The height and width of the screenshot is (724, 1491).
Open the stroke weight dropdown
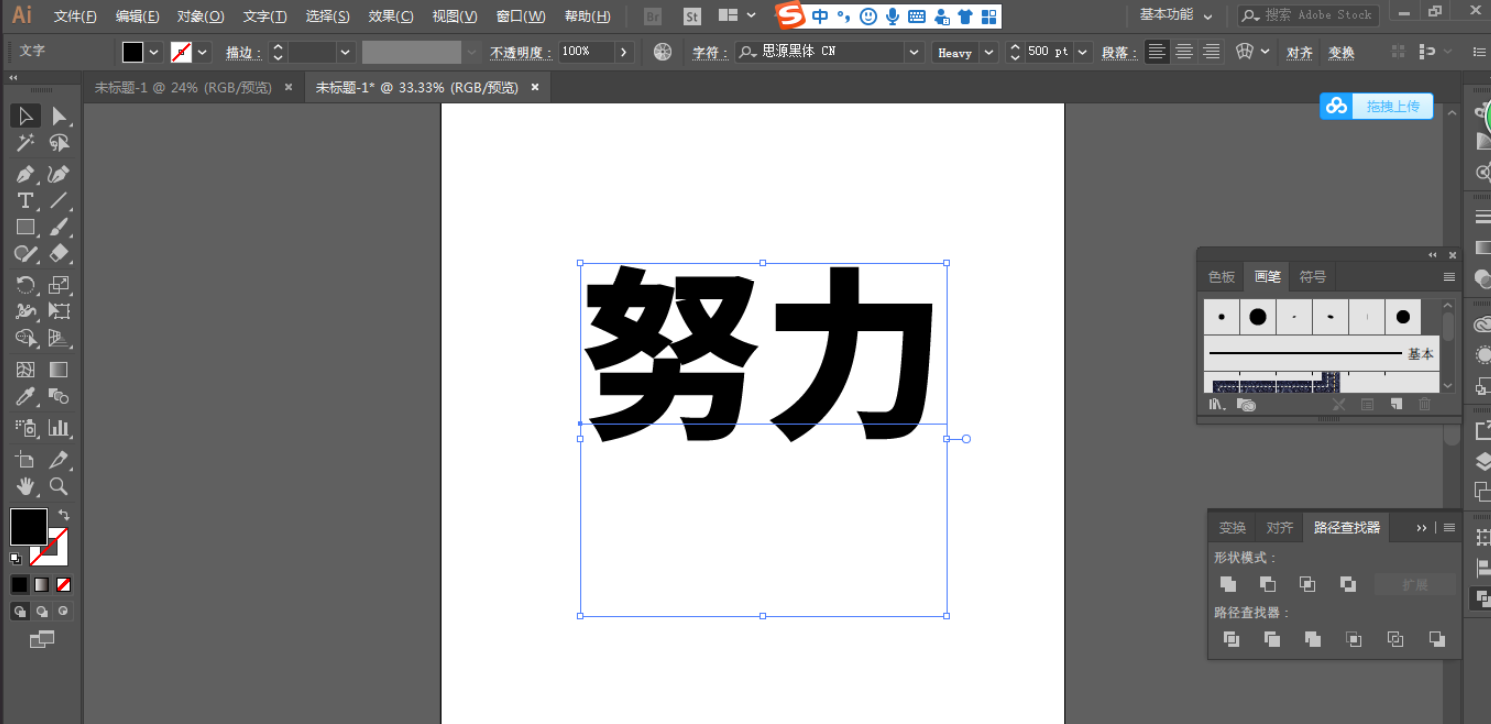(x=346, y=52)
